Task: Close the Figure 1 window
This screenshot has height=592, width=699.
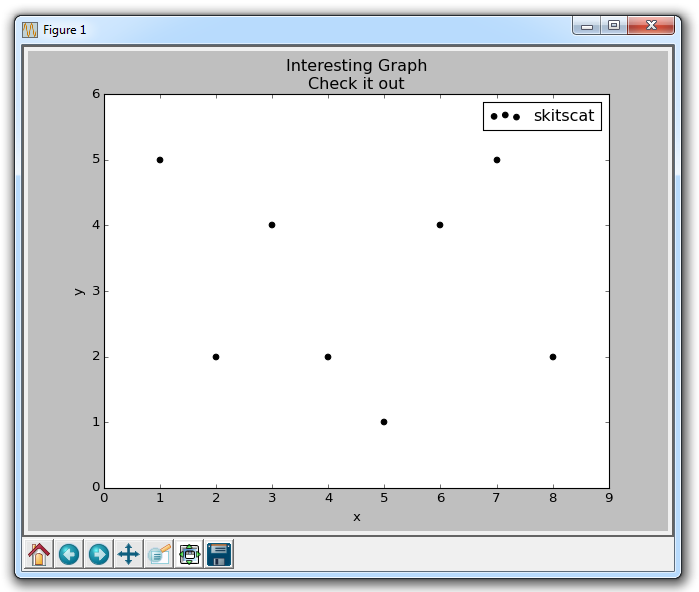Action: click(x=652, y=26)
